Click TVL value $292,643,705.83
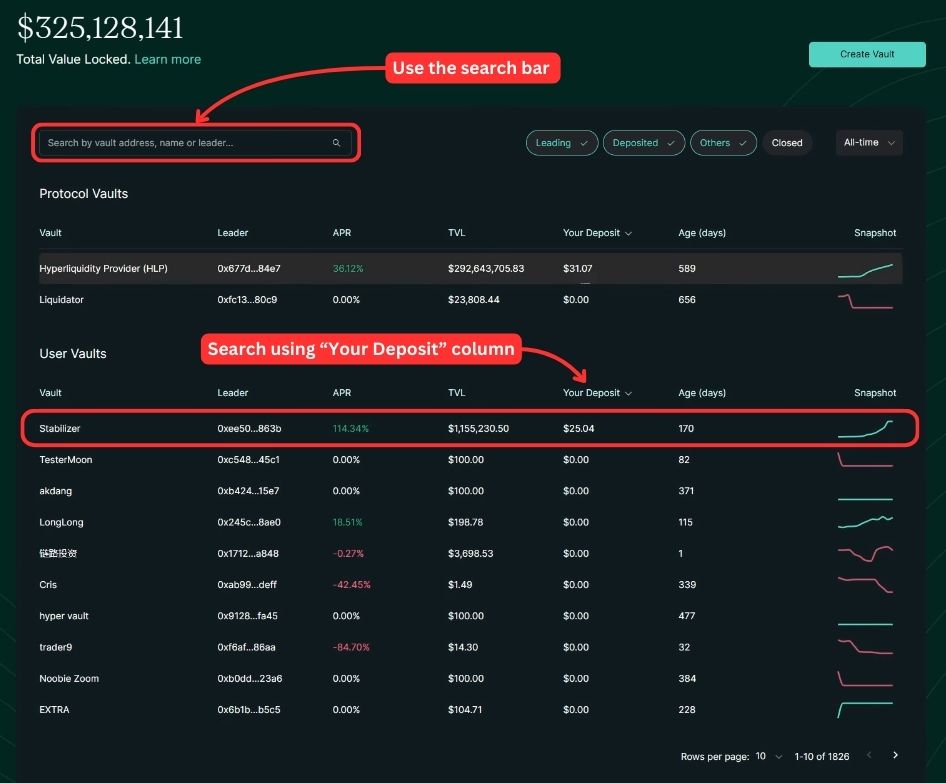 click(x=486, y=268)
